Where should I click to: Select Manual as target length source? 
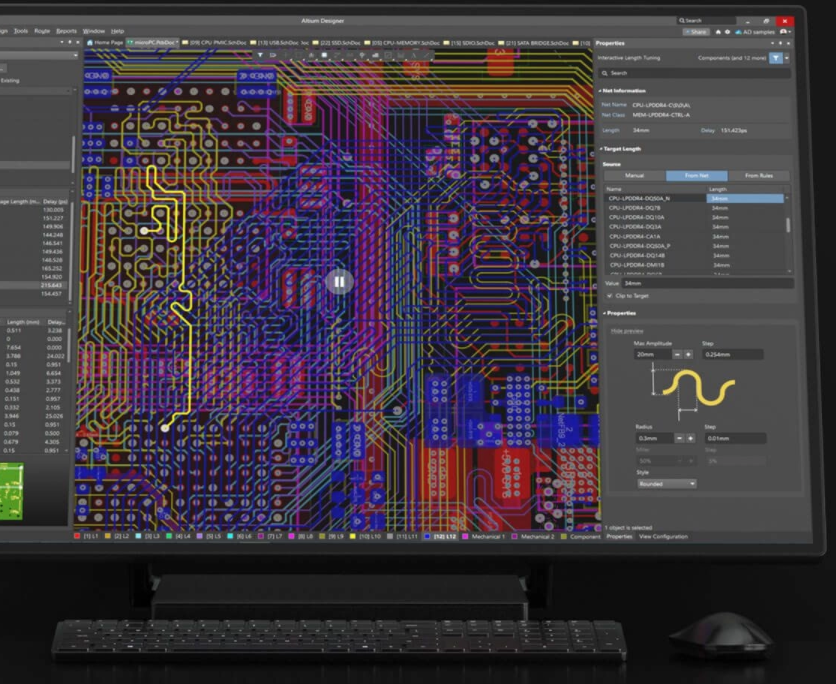pyautogui.click(x=634, y=175)
